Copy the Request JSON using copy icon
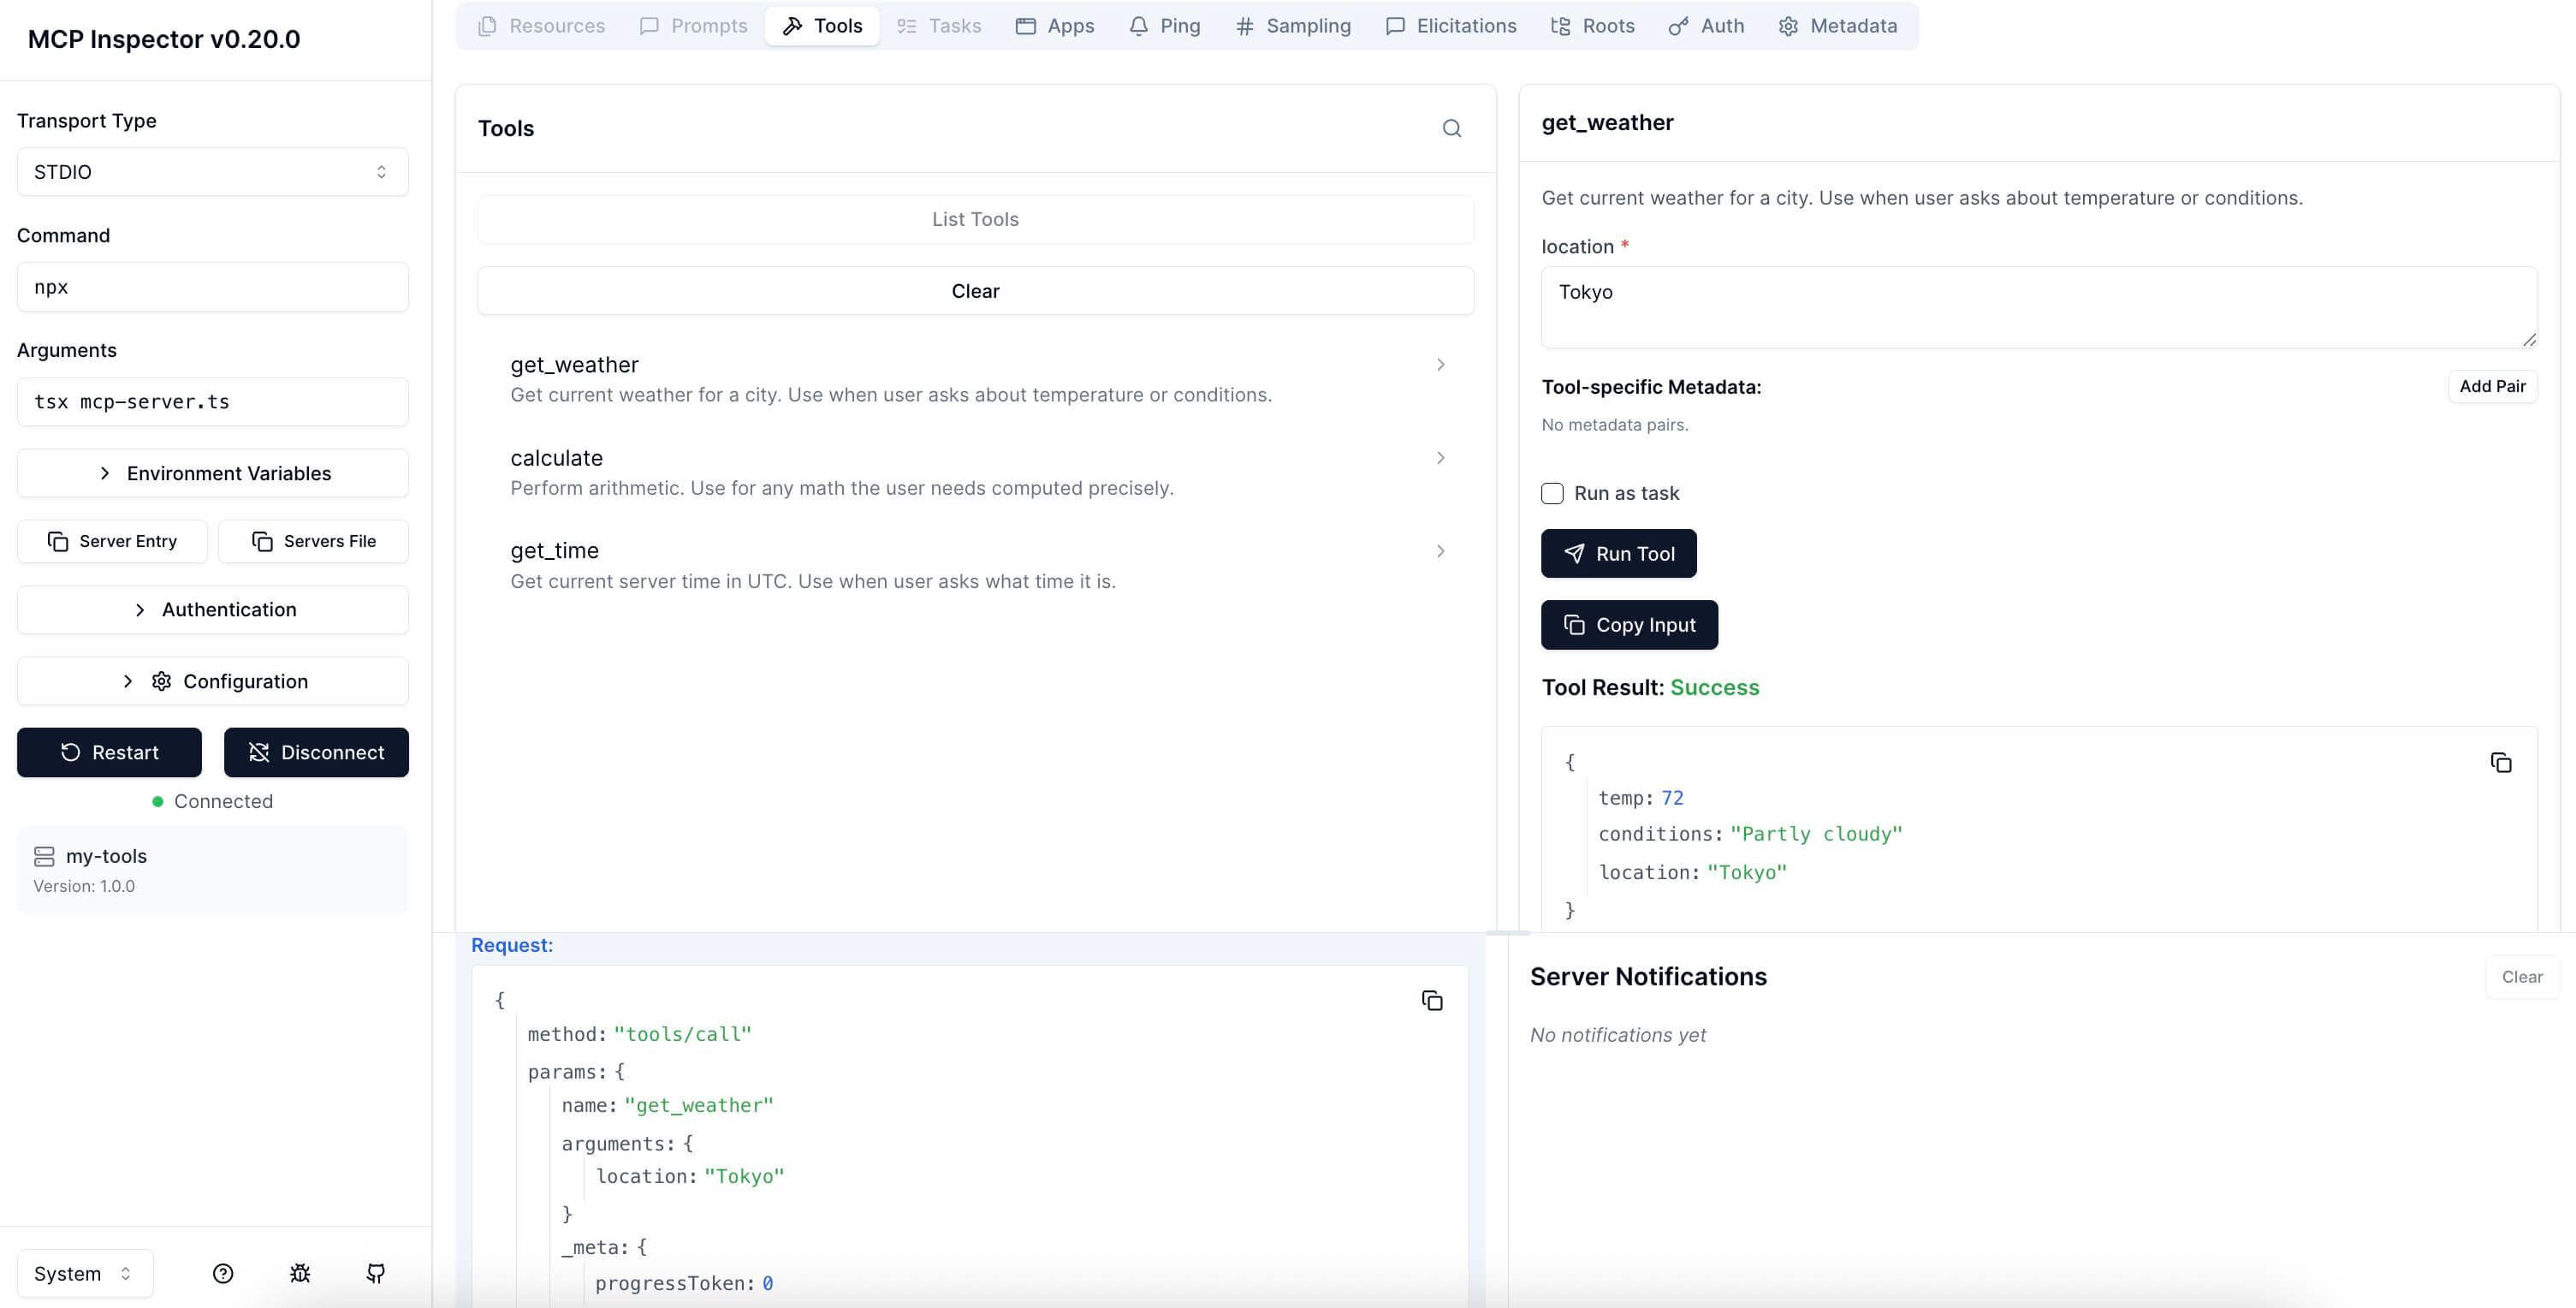Image resolution: width=2576 pixels, height=1308 pixels. [1431, 1001]
